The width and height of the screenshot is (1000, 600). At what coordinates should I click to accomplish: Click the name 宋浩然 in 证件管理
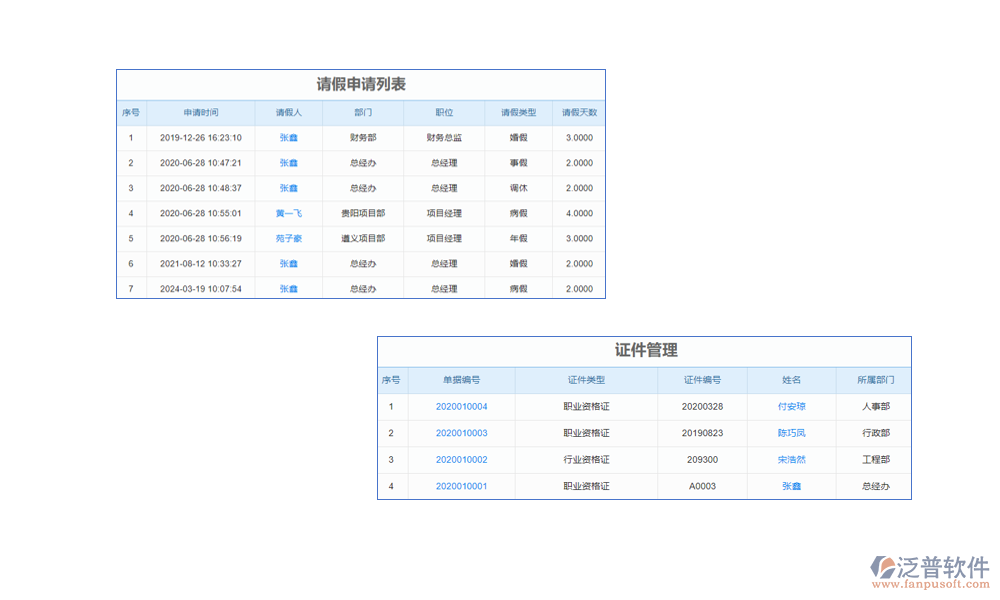[x=791, y=460]
